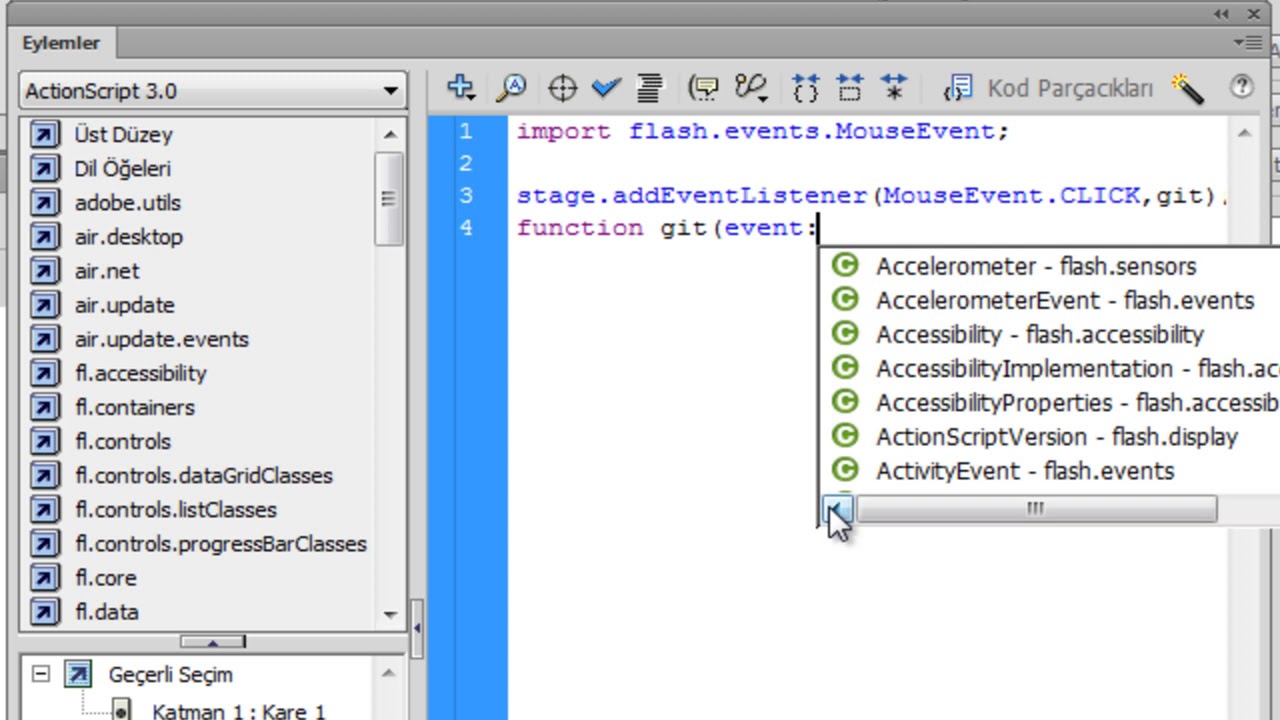
Task: Click code hint scroll left arrow
Action: tap(838, 509)
